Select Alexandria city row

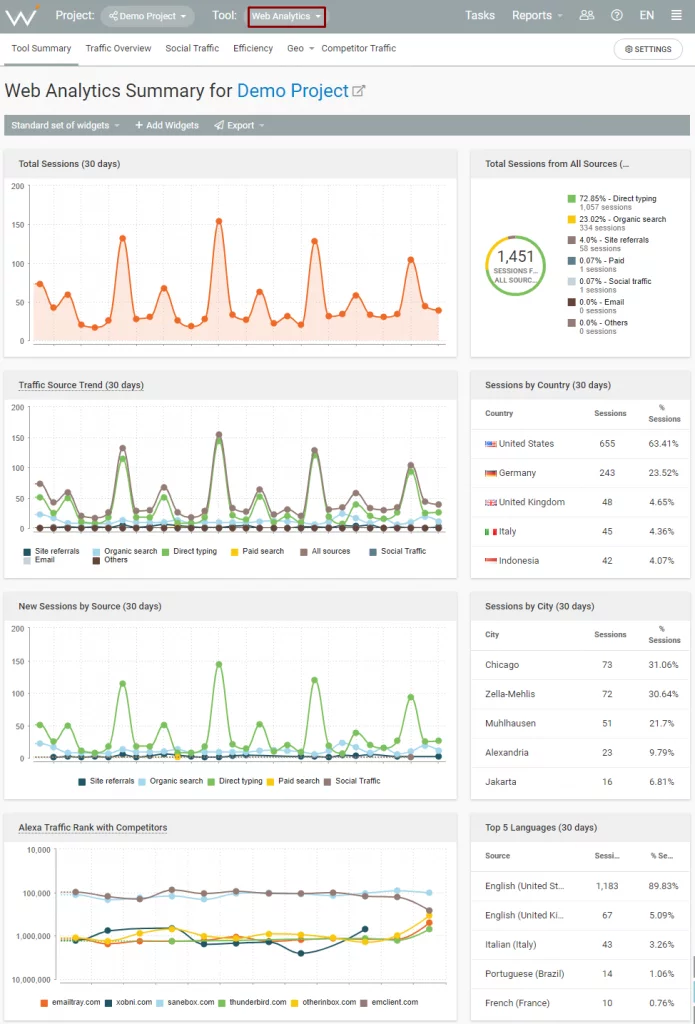click(580, 752)
